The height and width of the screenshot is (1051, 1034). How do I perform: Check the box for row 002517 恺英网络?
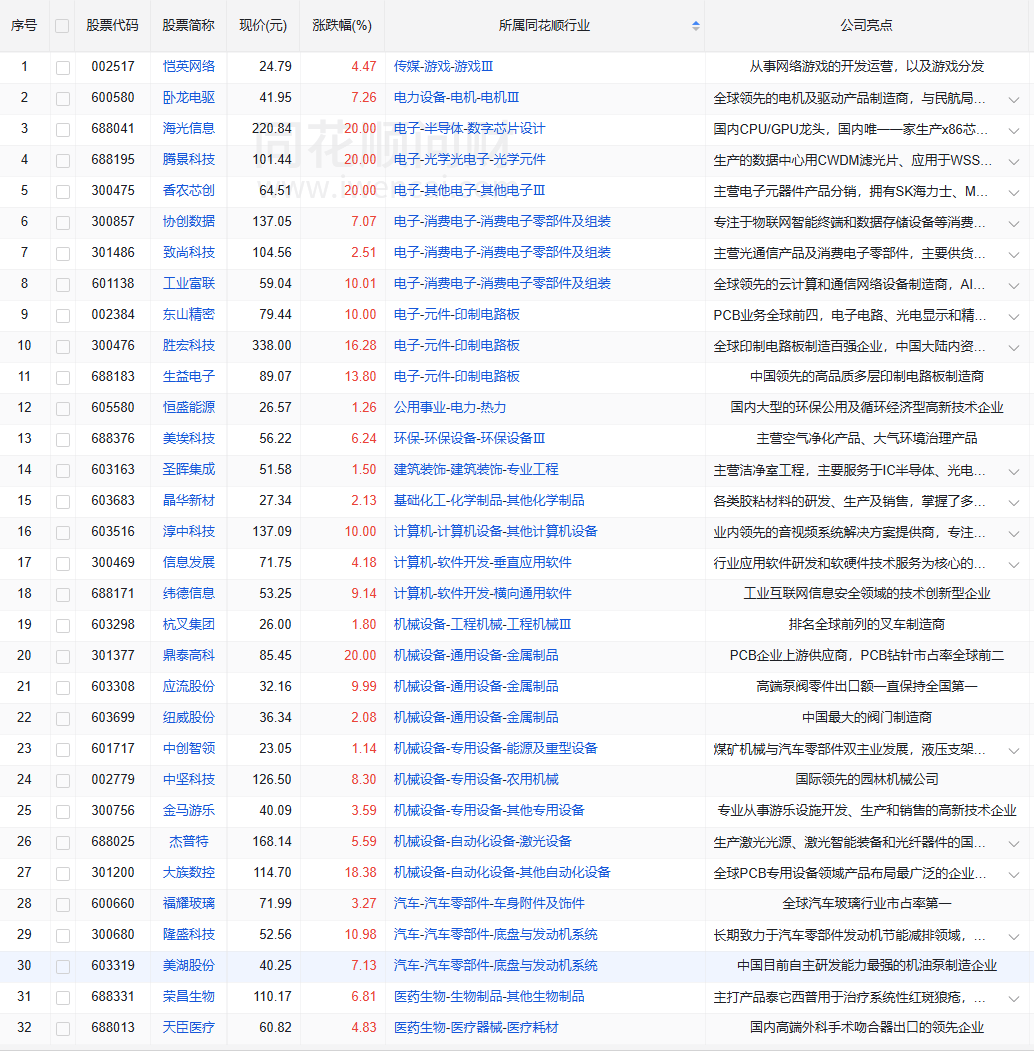[x=63, y=67]
